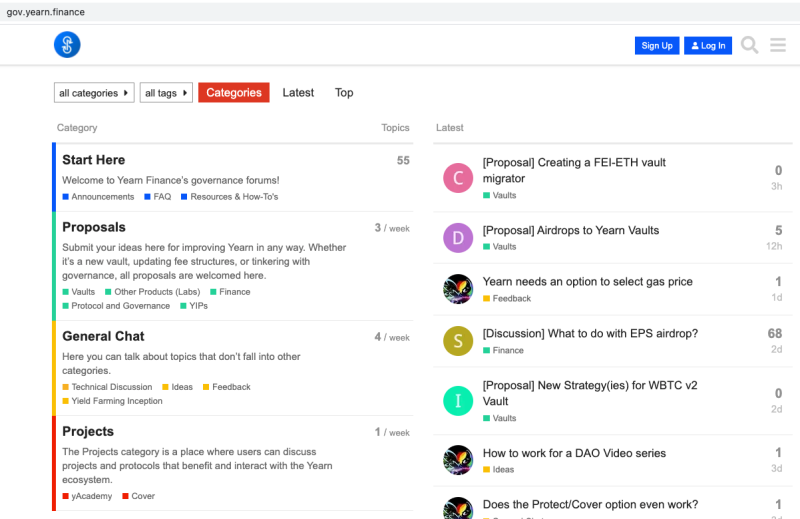Screen dimensions: 800x519
Task: Click the green I avatar on WBTC v2 proposal
Action: pos(458,401)
